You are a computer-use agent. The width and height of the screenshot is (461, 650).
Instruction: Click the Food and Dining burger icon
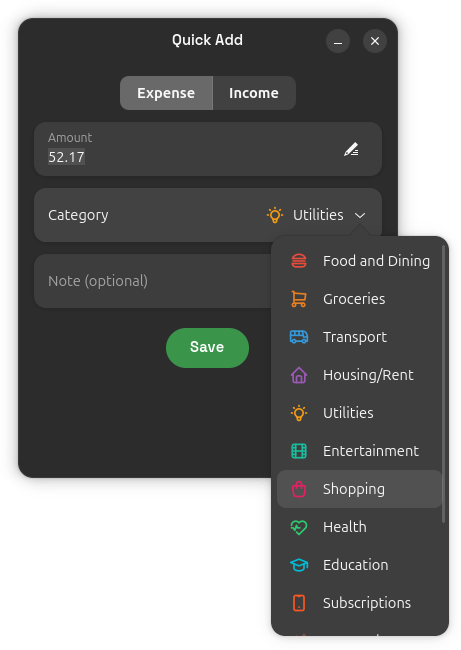(x=298, y=261)
